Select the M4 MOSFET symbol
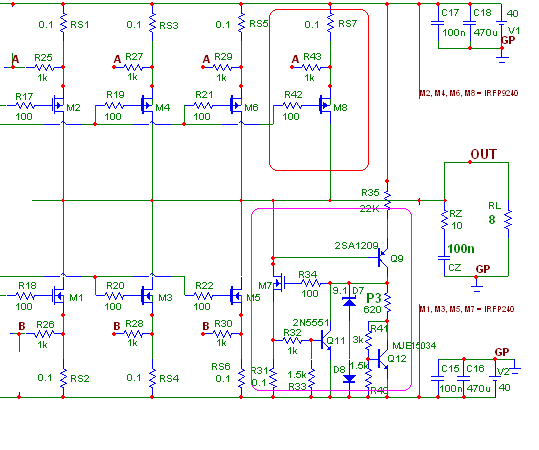Screen dimensions: 539x450 (x=147, y=106)
